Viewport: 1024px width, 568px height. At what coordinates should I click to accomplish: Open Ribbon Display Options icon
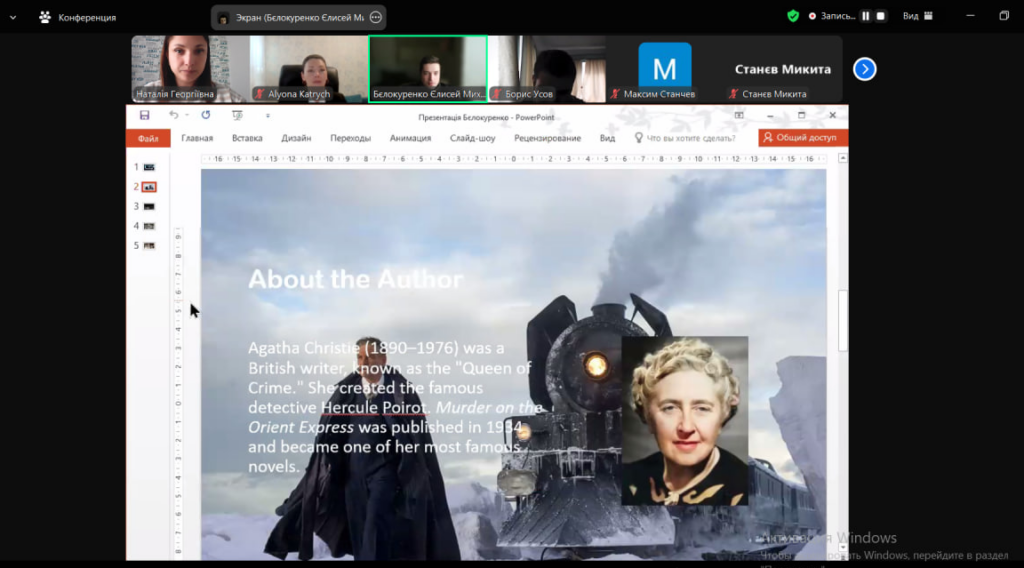[x=739, y=116]
